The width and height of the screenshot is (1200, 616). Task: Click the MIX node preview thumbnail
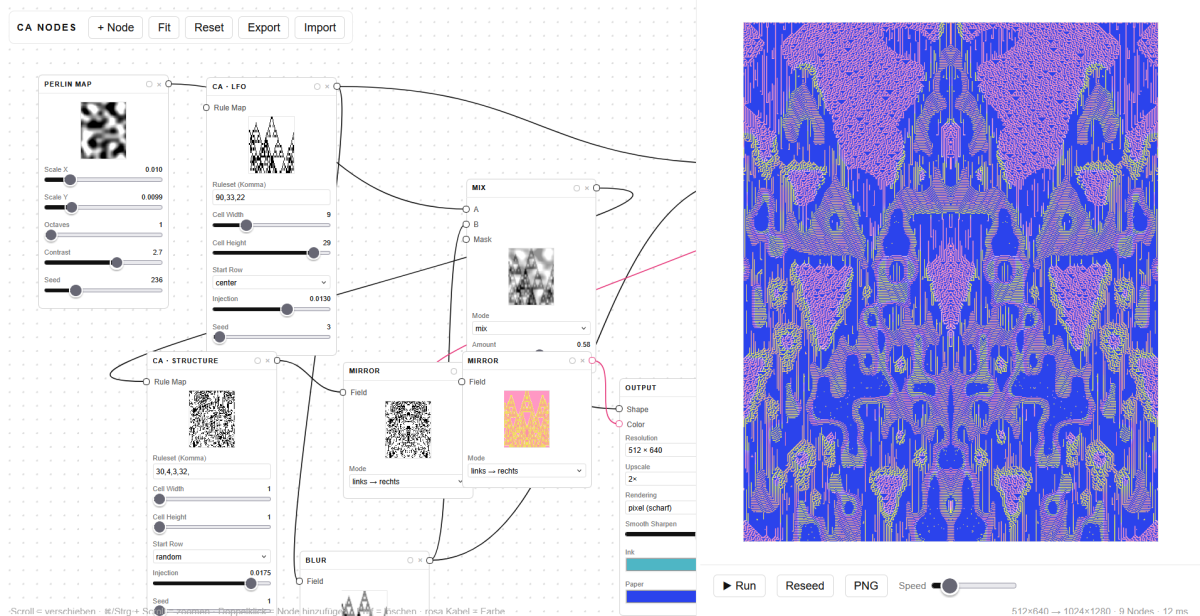(x=531, y=277)
